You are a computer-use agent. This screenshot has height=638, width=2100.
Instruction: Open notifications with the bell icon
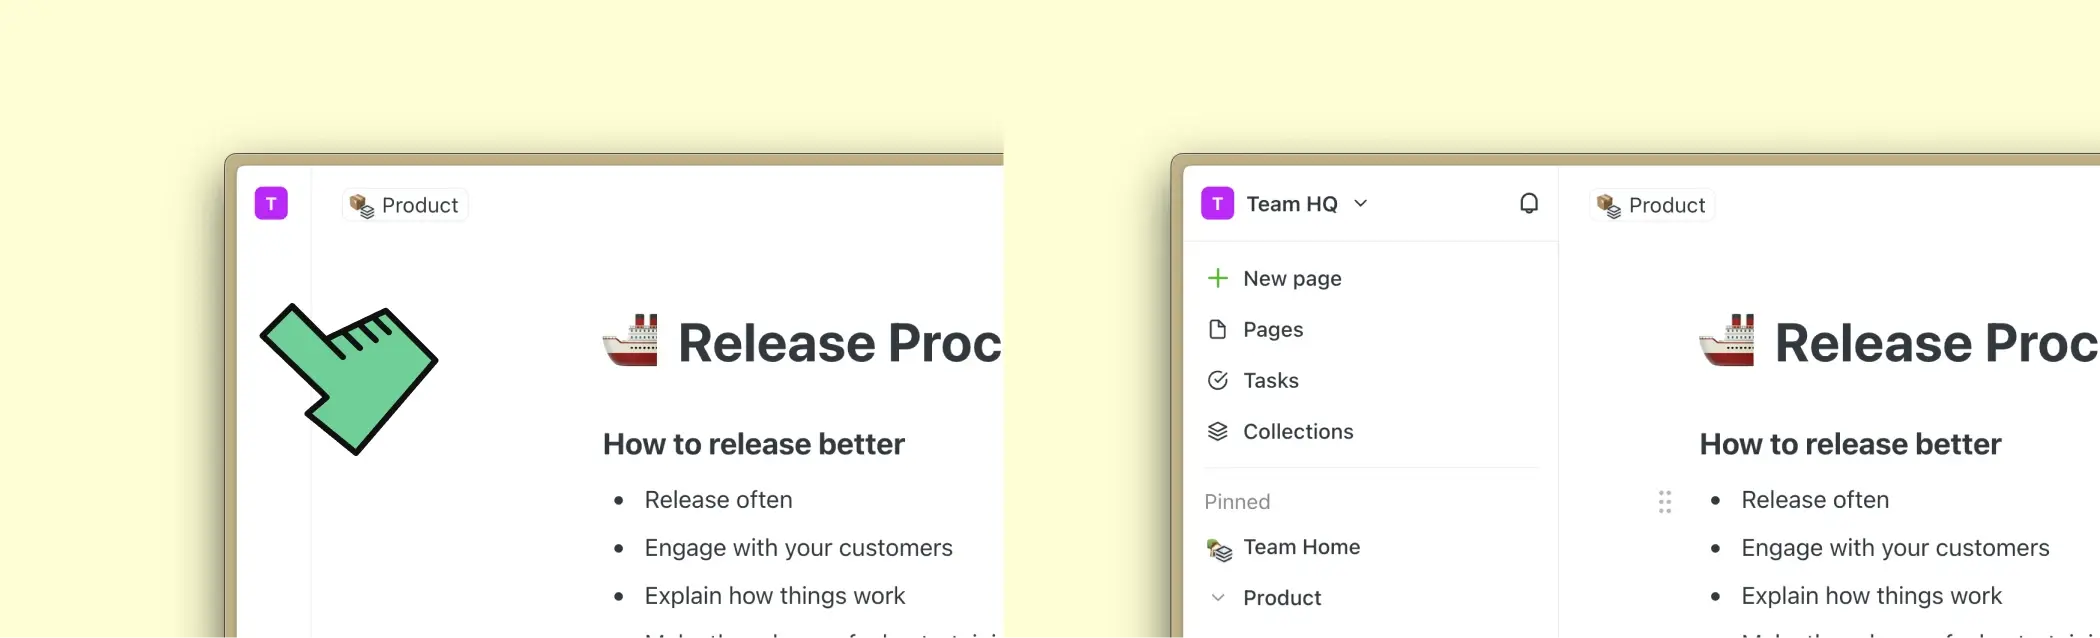1528,204
